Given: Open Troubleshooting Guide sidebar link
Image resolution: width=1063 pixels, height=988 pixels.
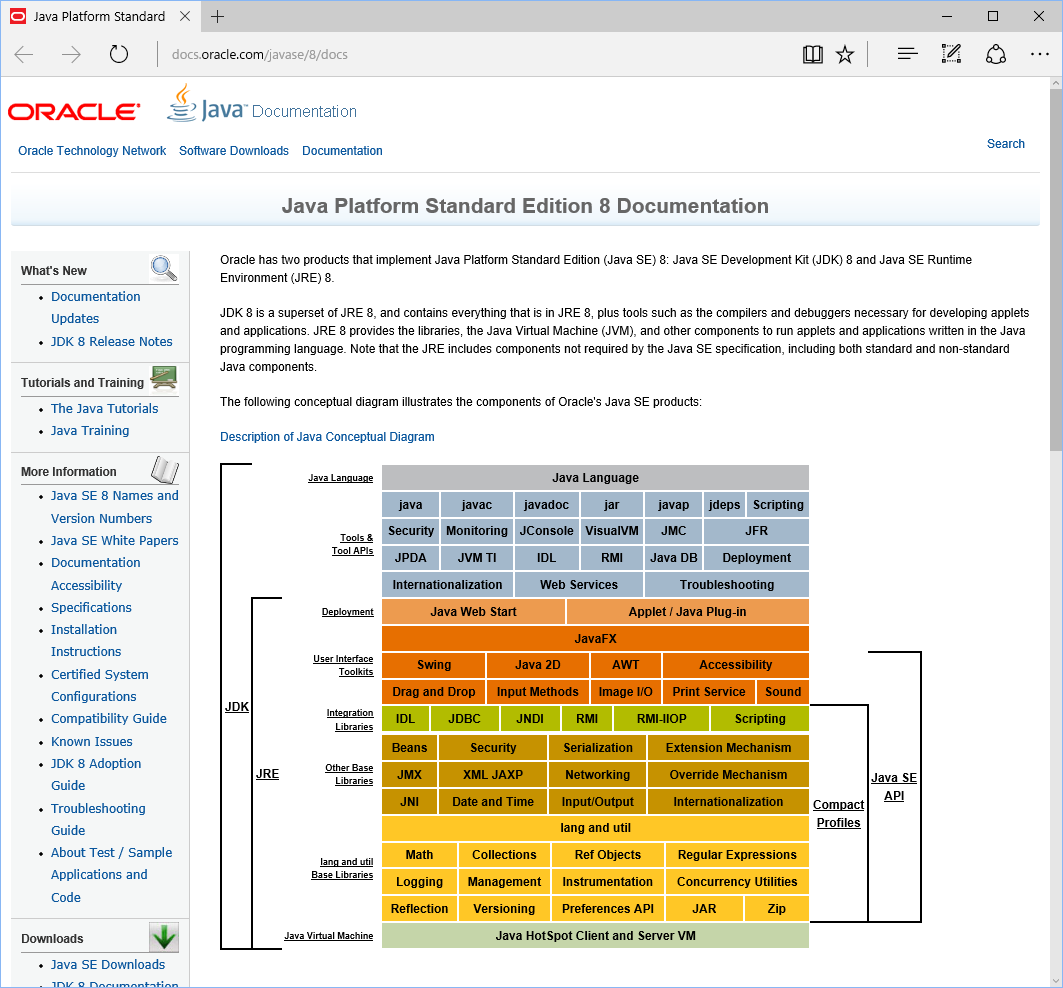Looking at the screenshot, I should [x=98, y=819].
